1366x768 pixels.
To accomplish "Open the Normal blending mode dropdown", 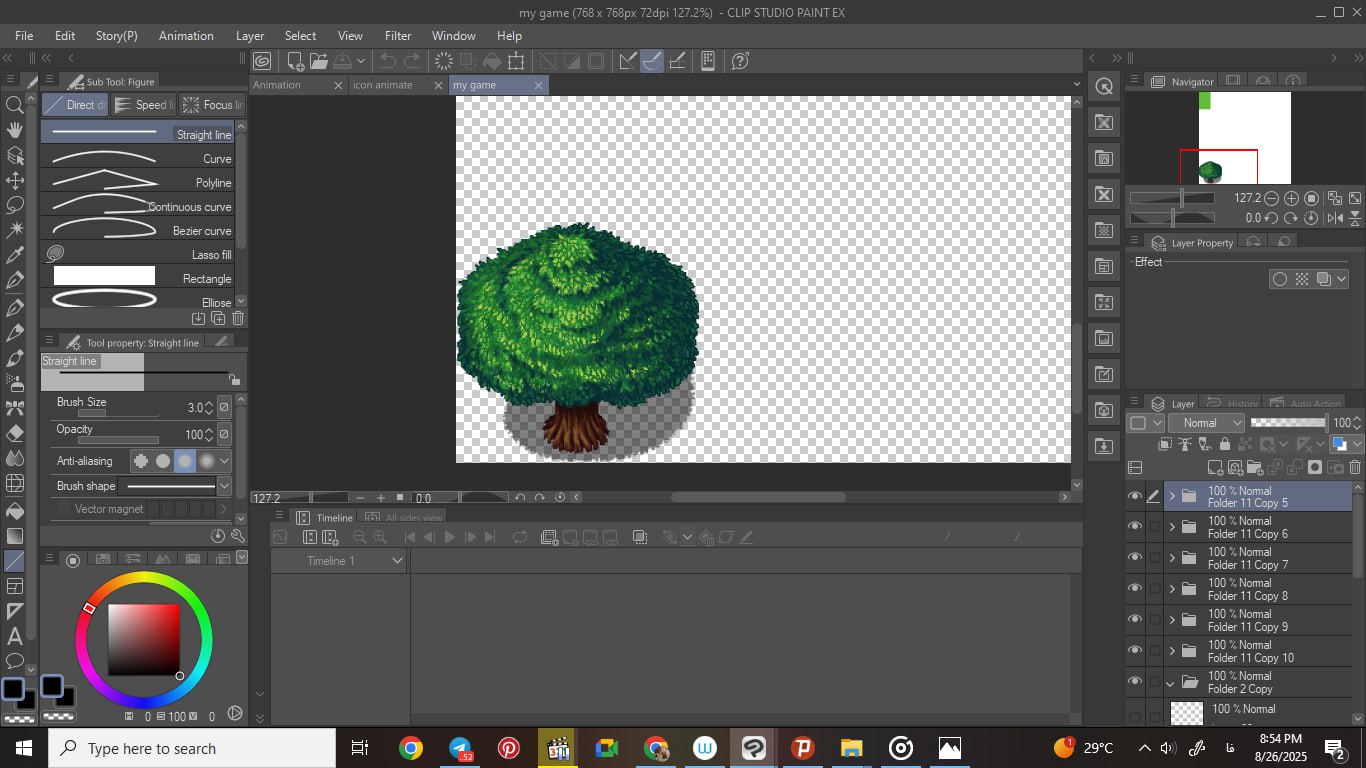I will [x=1206, y=423].
